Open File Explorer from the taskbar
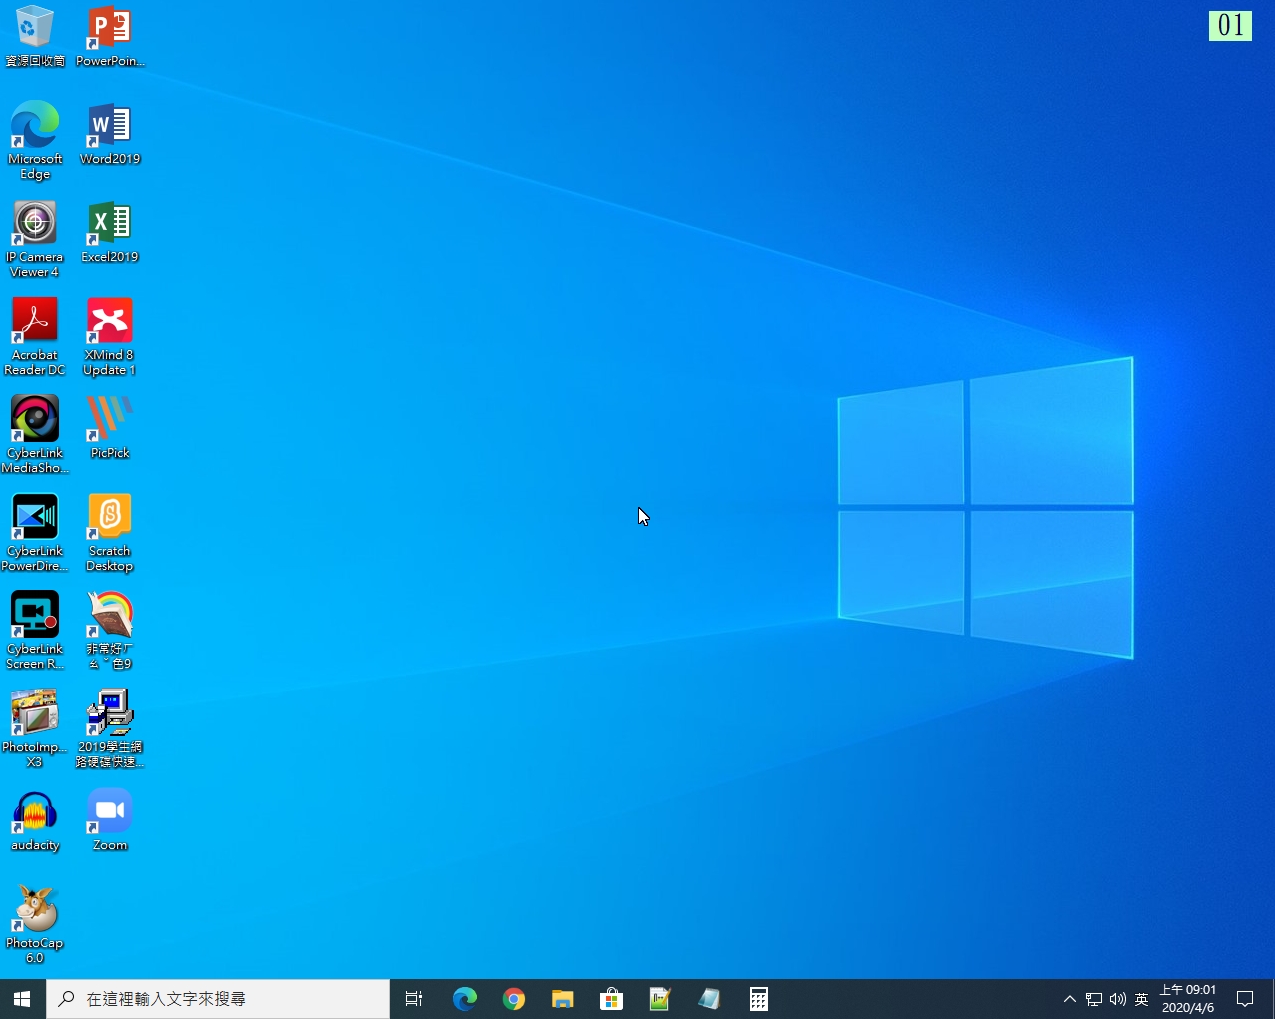 (563, 999)
